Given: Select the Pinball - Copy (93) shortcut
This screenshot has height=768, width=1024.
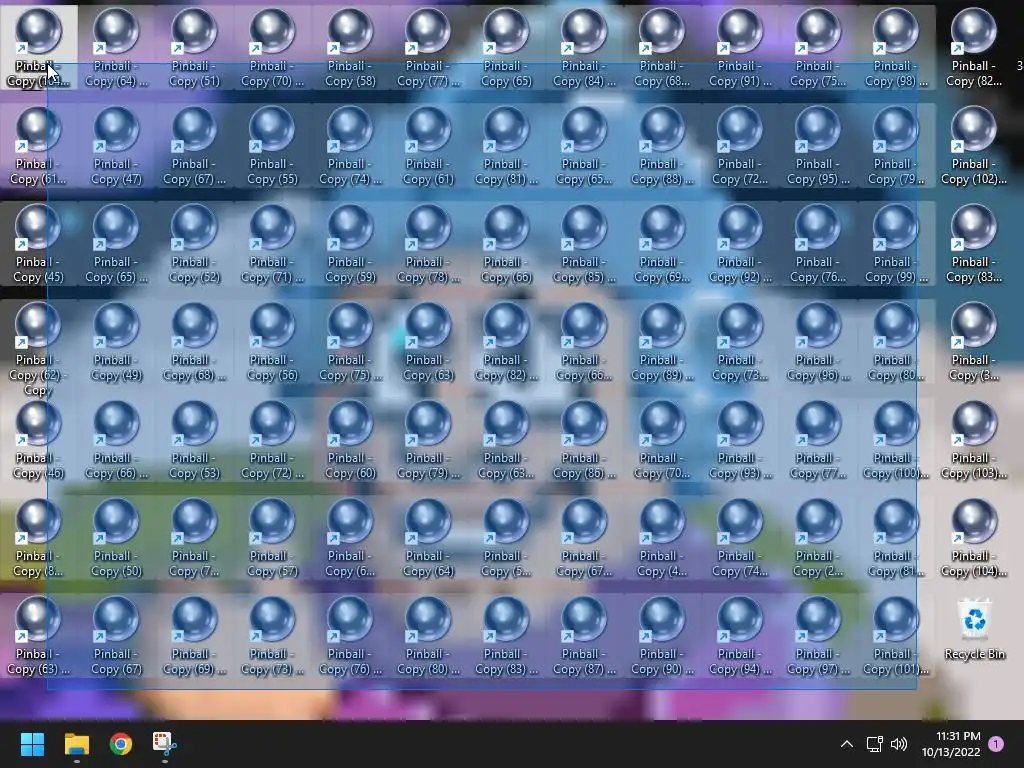Looking at the screenshot, I should (740, 440).
